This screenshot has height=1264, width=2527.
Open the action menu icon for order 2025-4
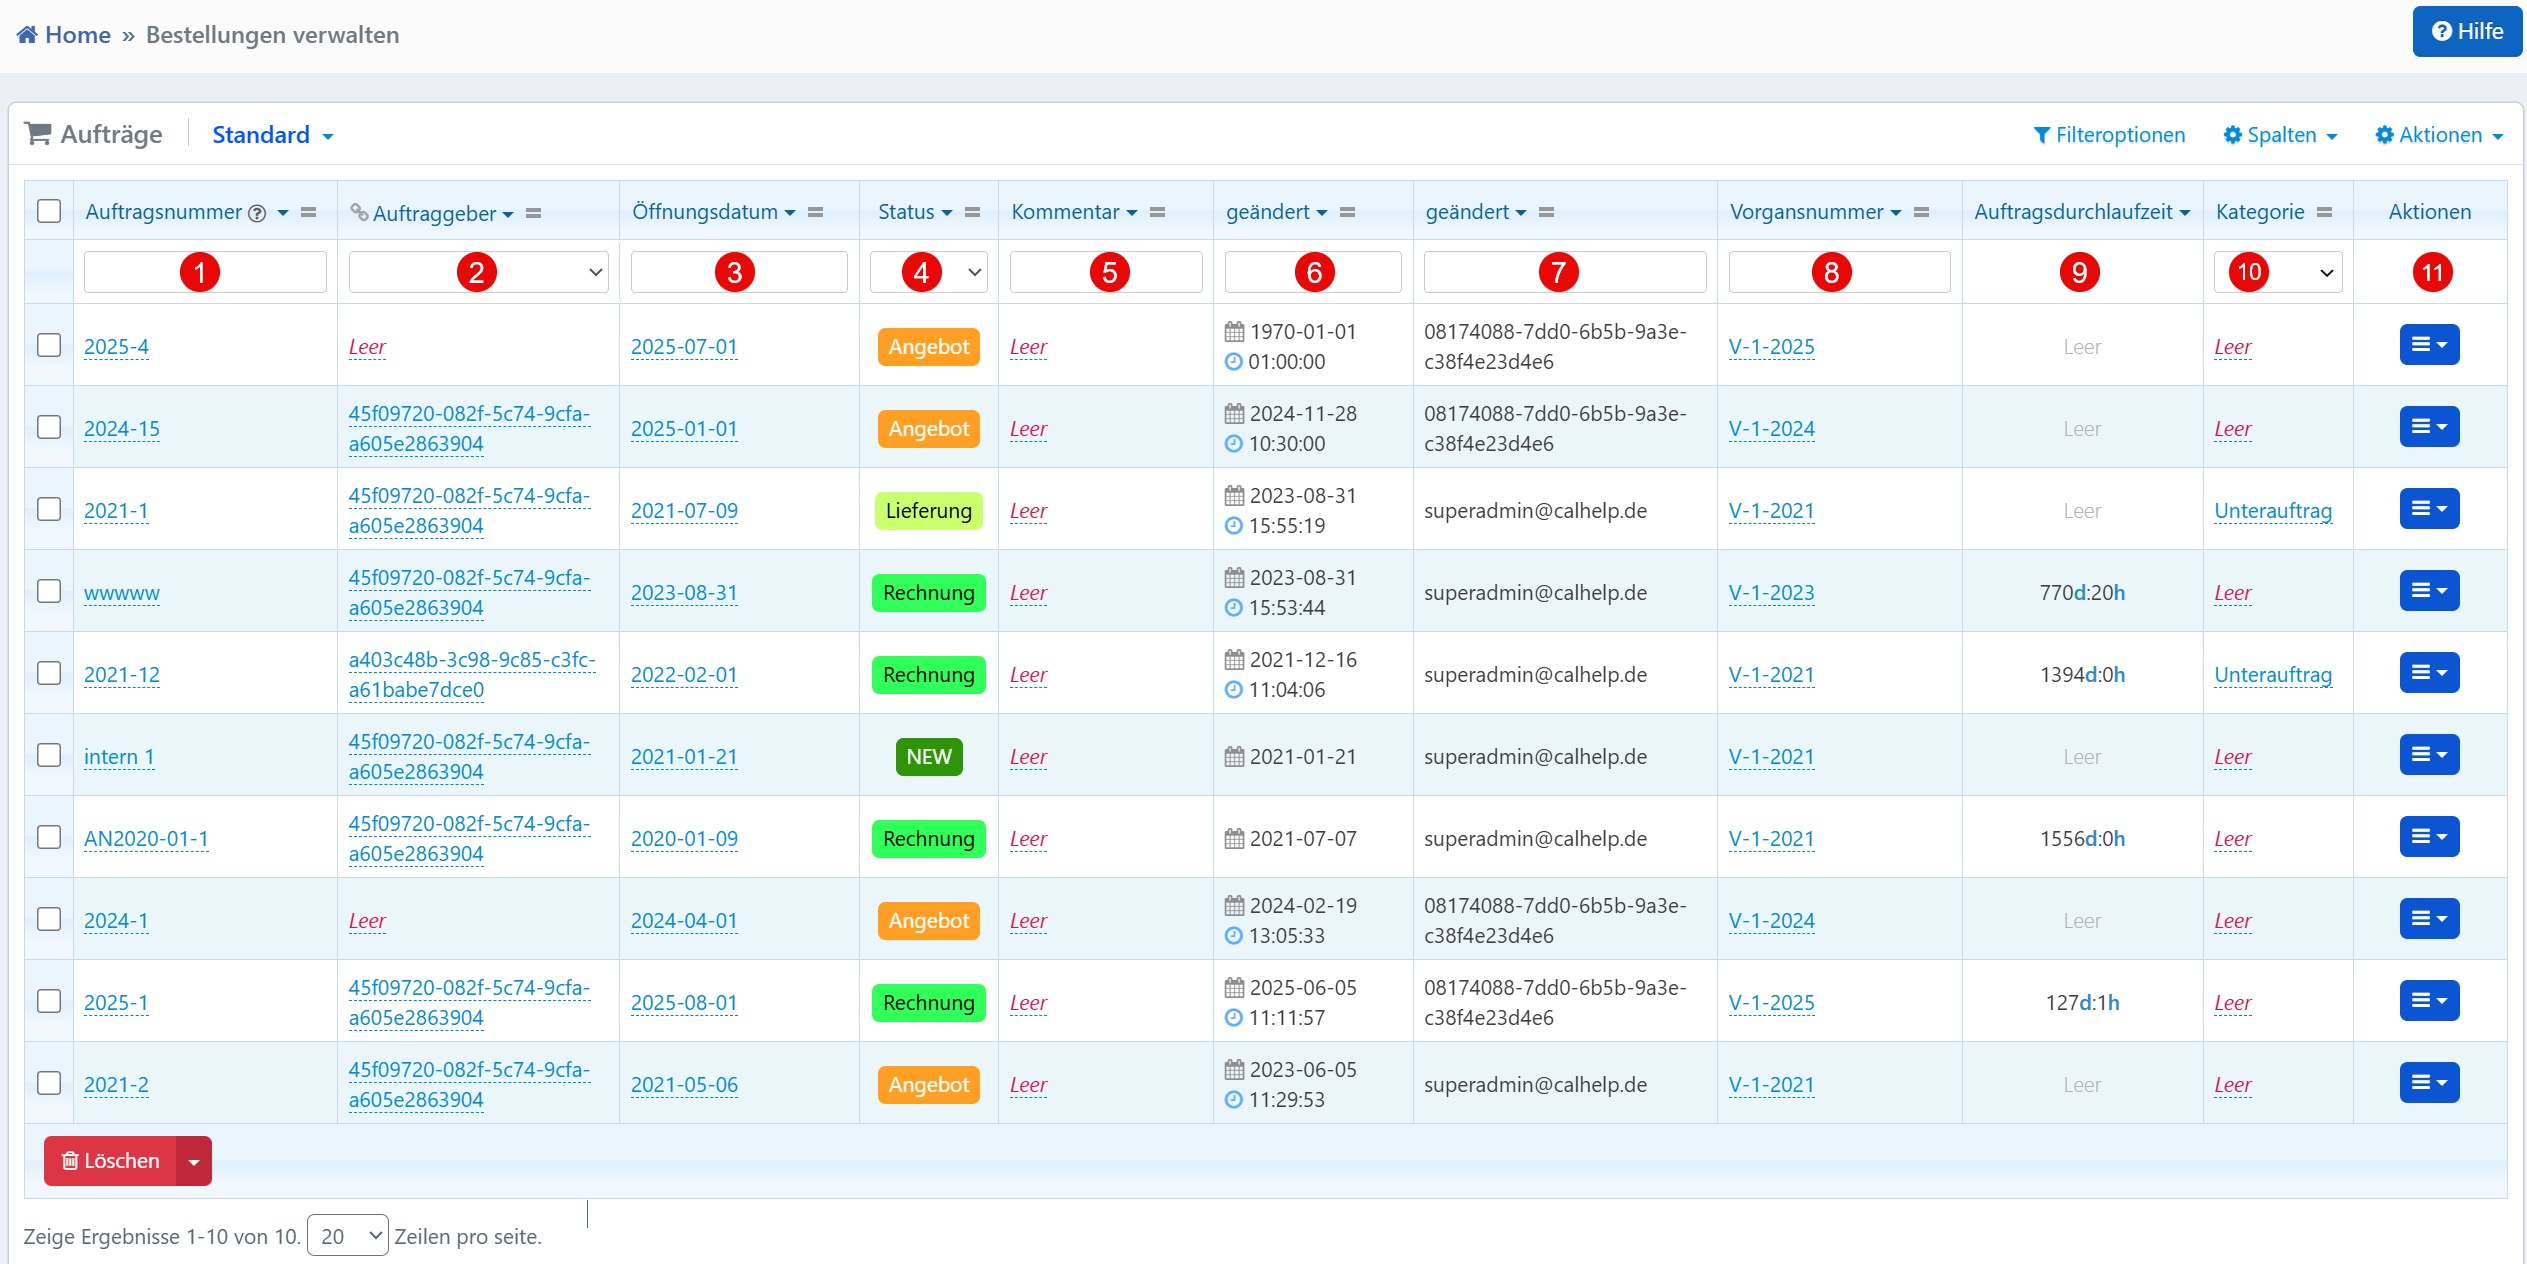pyautogui.click(x=2428, y=345)
